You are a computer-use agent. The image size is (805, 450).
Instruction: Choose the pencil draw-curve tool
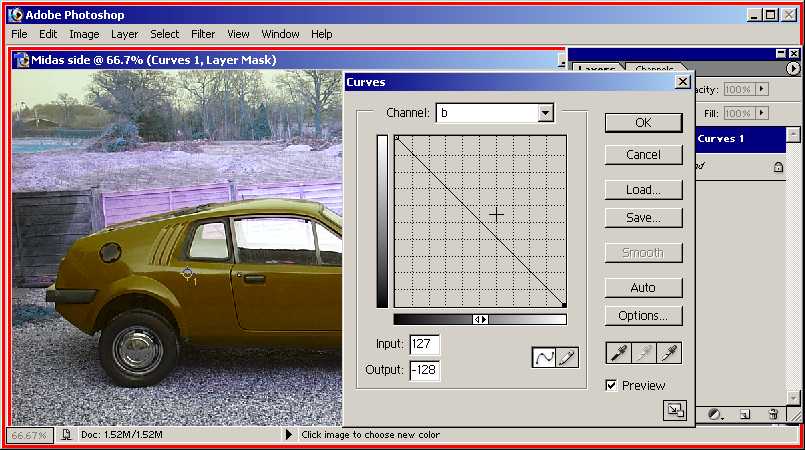(567, 357)
